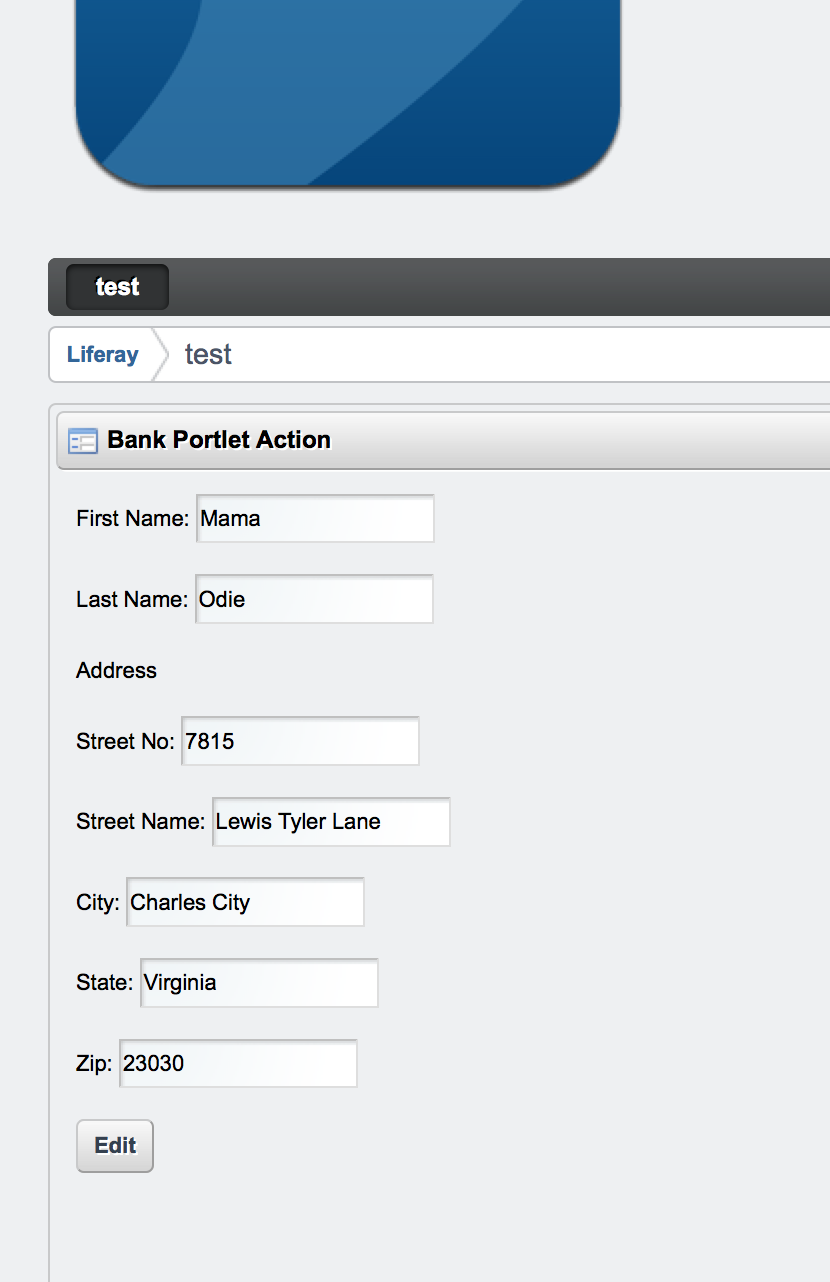Click the First Name label
This screenshot has height=1282, width=830.
coord(132,518)
